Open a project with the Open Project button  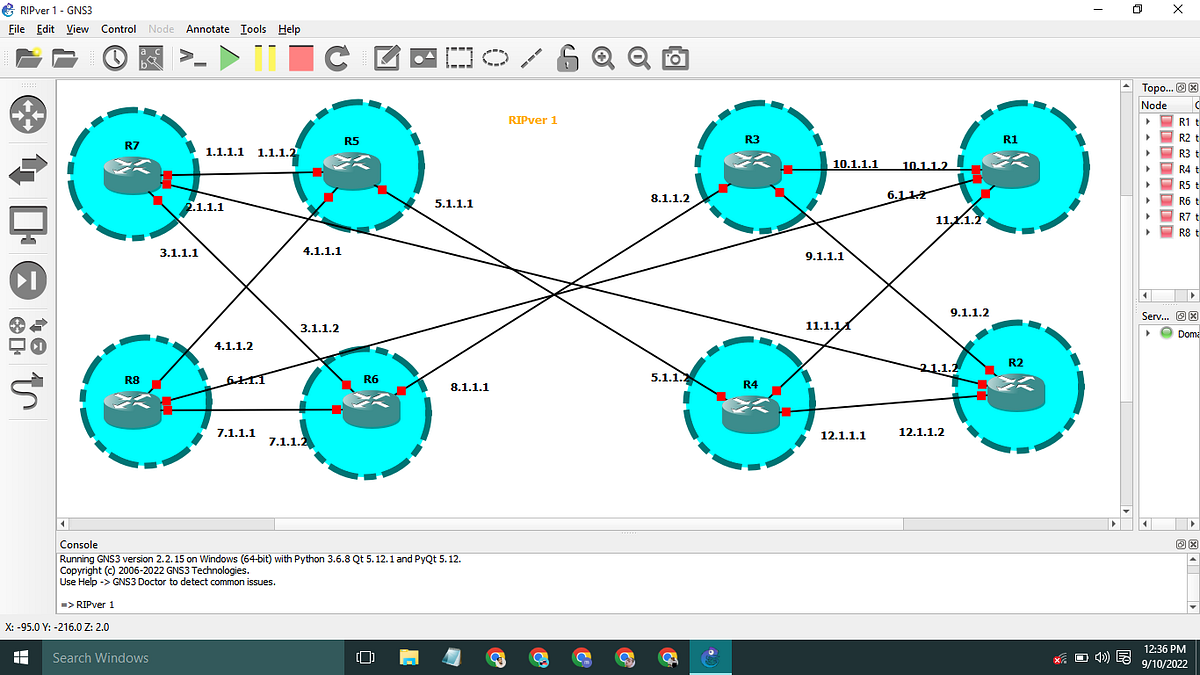tap(64, 58)
